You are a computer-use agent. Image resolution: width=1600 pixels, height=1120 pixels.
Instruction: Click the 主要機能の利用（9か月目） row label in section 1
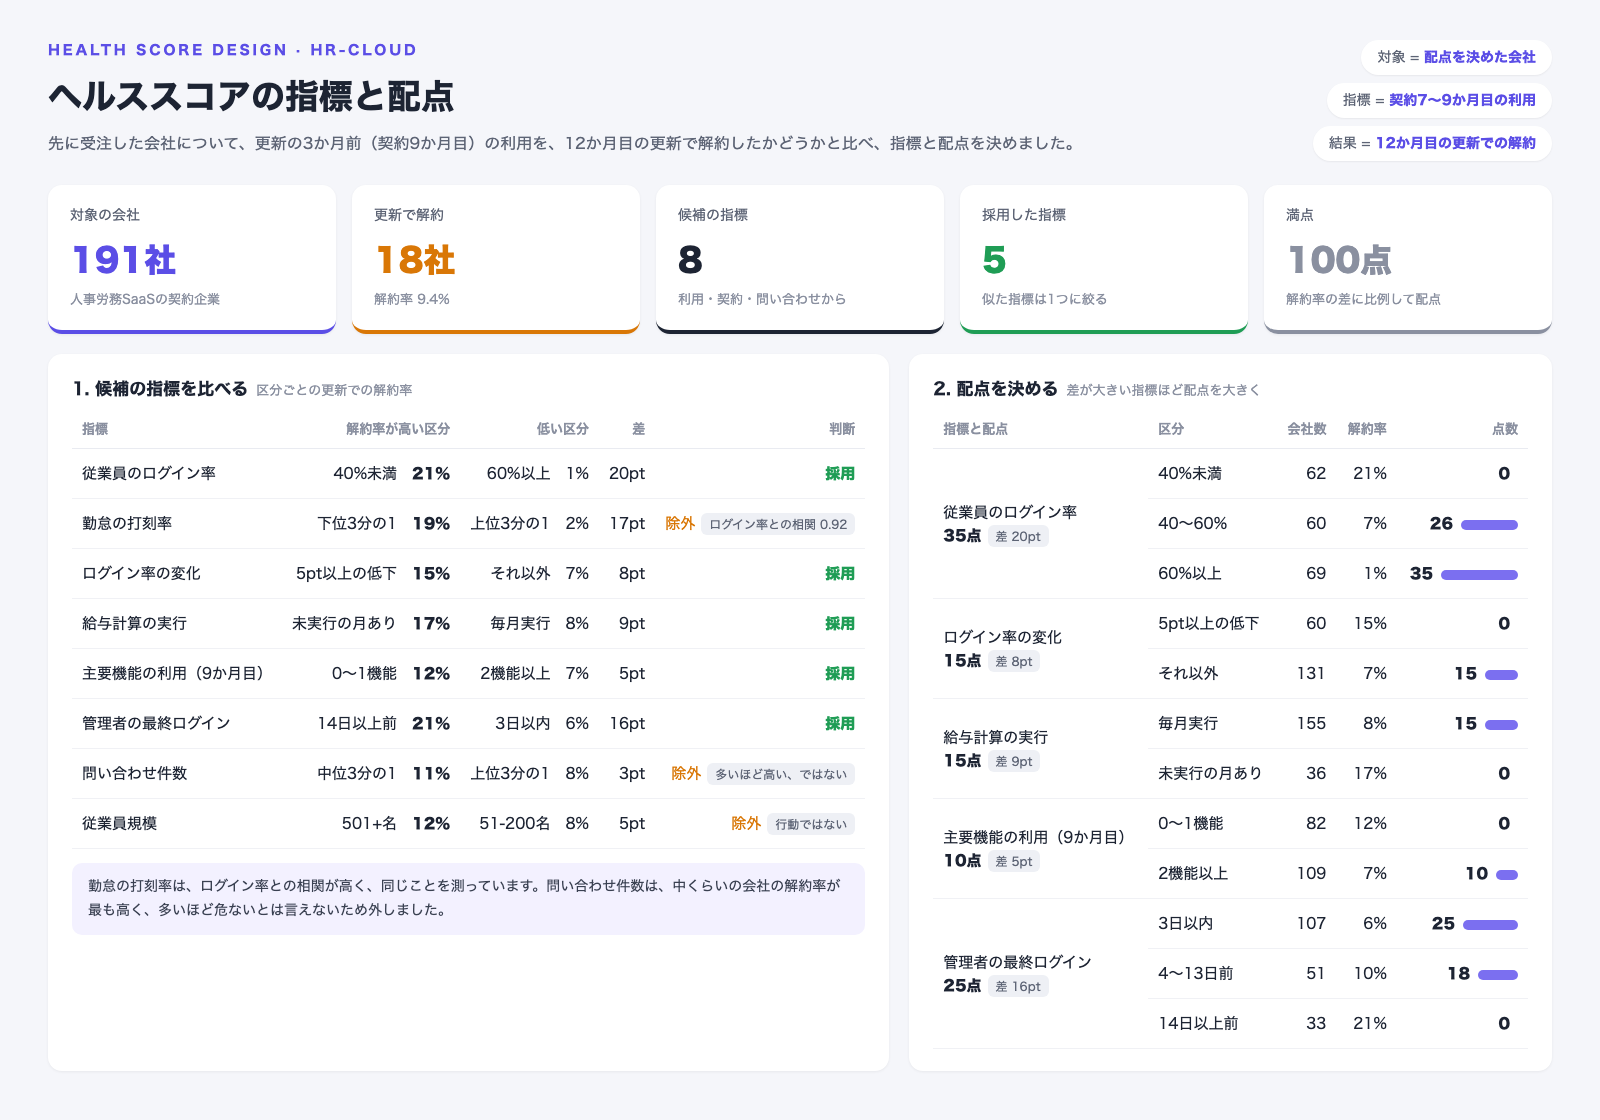point(176,674)
